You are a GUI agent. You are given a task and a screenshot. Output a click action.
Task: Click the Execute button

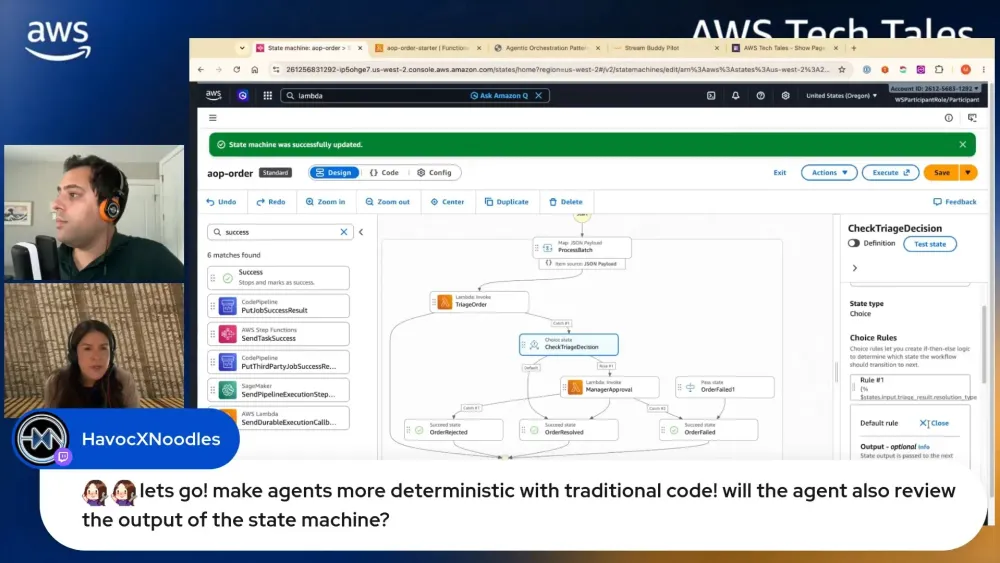890,173
